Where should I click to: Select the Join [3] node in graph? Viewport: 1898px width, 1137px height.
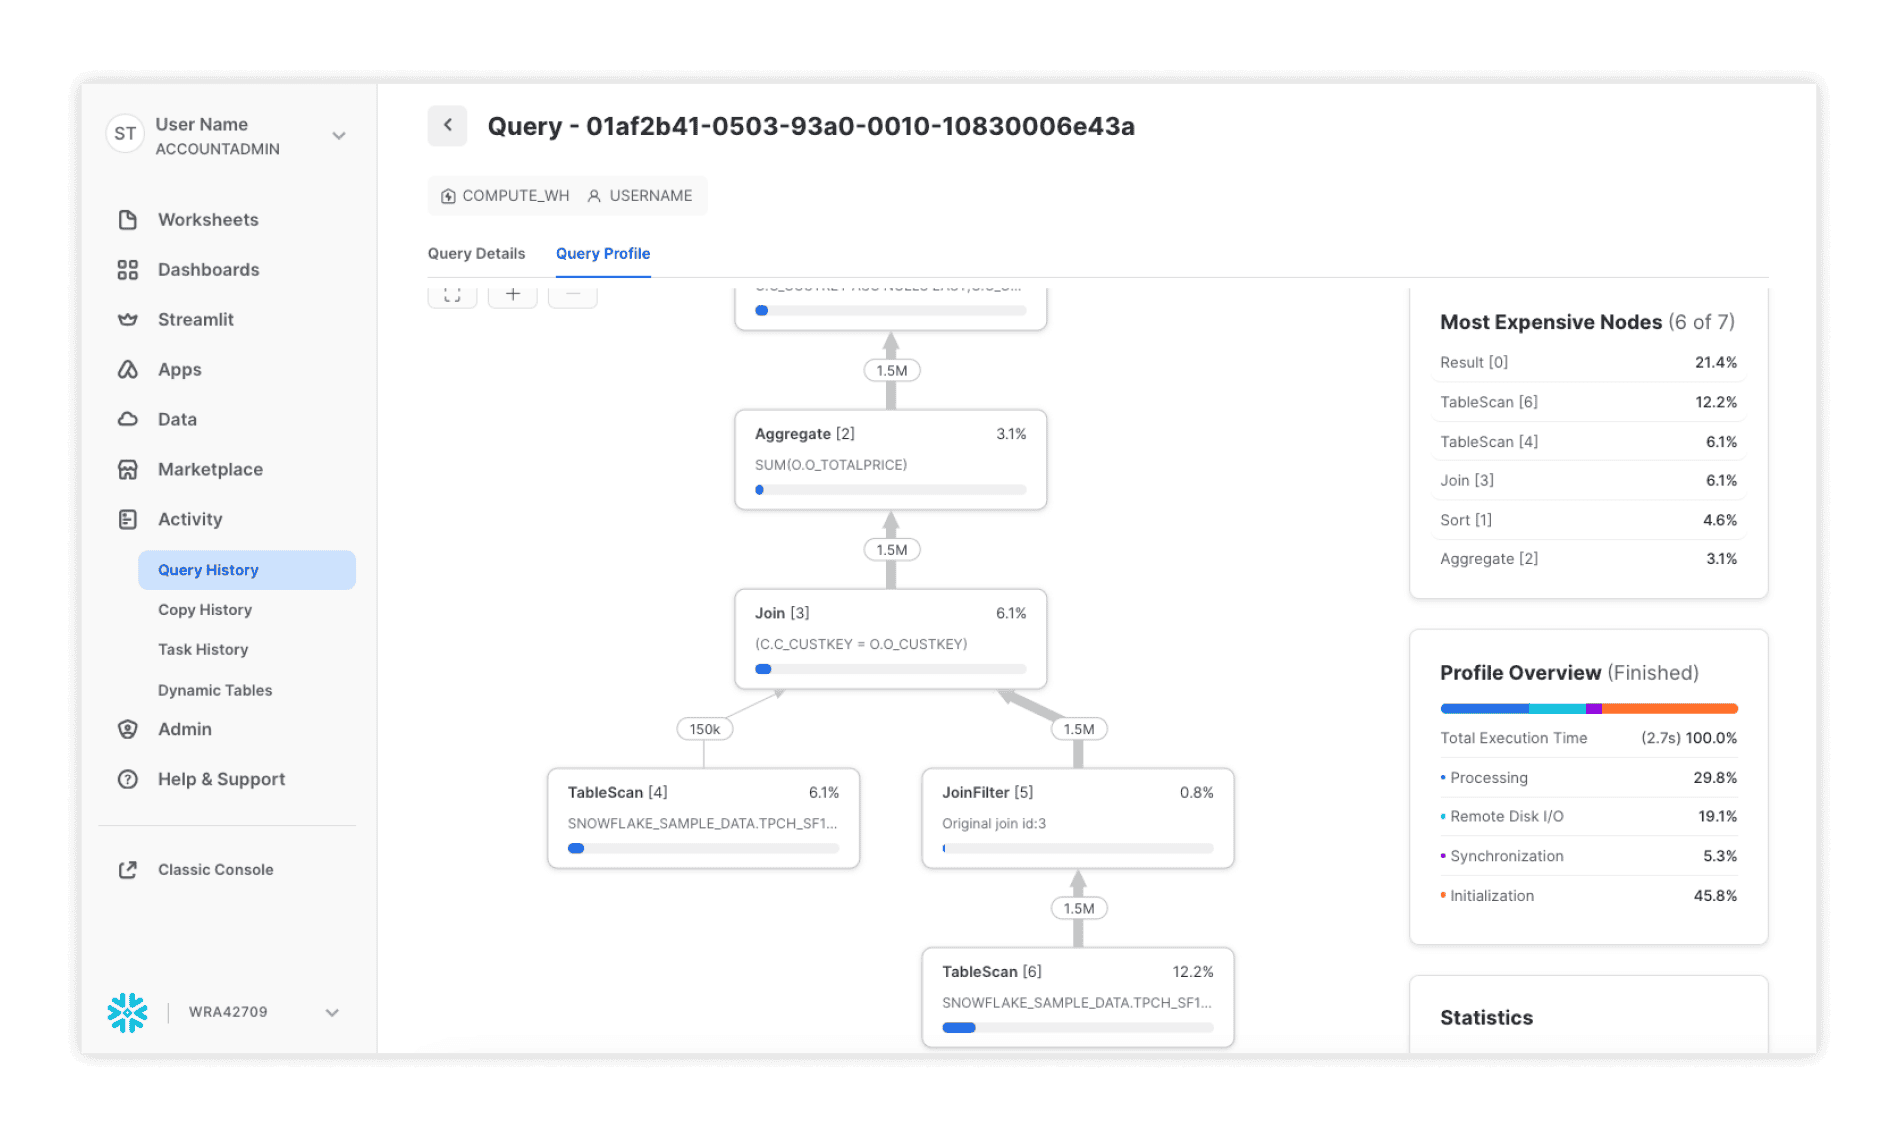(x=890, y=638)
